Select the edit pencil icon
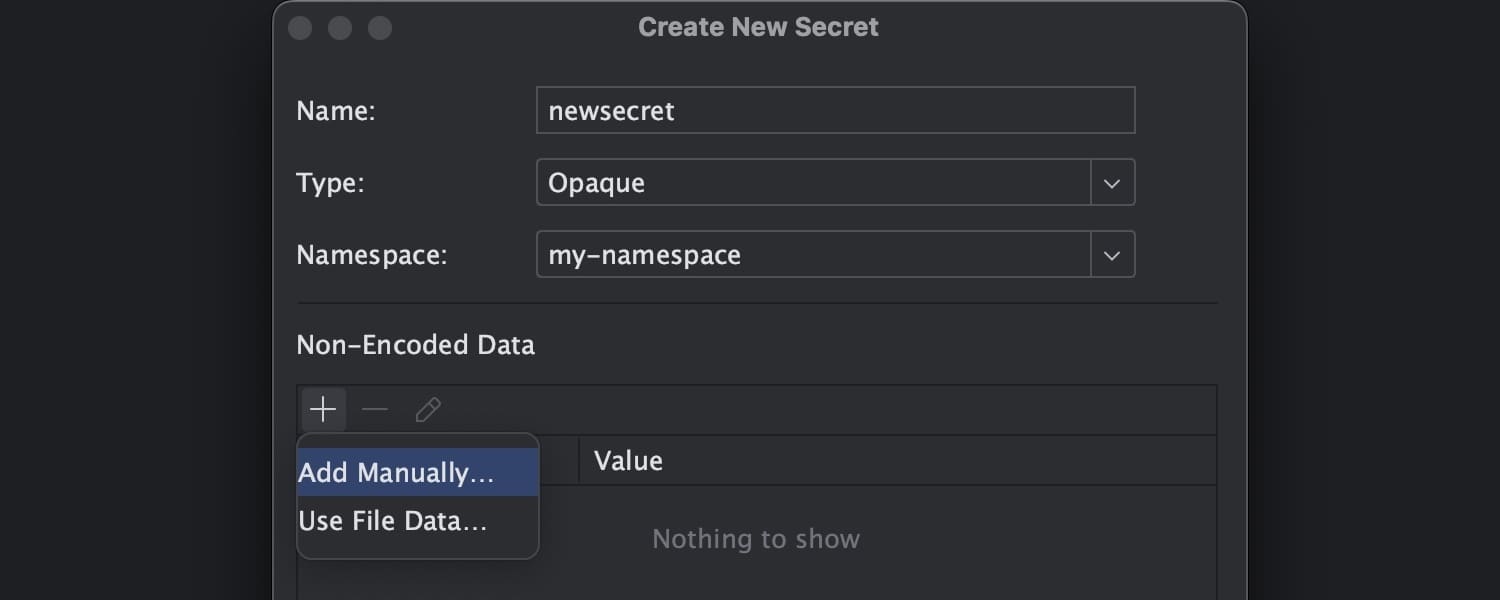 tap(428, 409)
